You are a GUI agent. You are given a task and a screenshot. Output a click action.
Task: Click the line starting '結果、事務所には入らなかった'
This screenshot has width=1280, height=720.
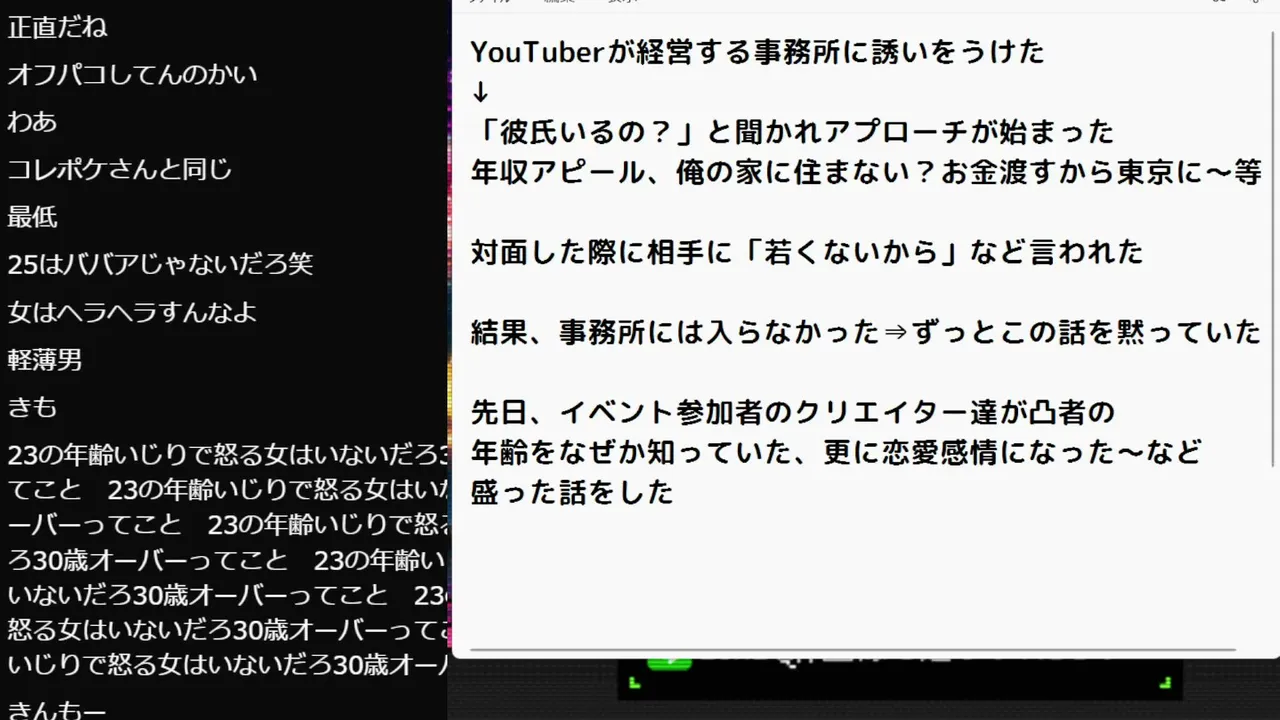pyautogui.click(x=866, y=332)
